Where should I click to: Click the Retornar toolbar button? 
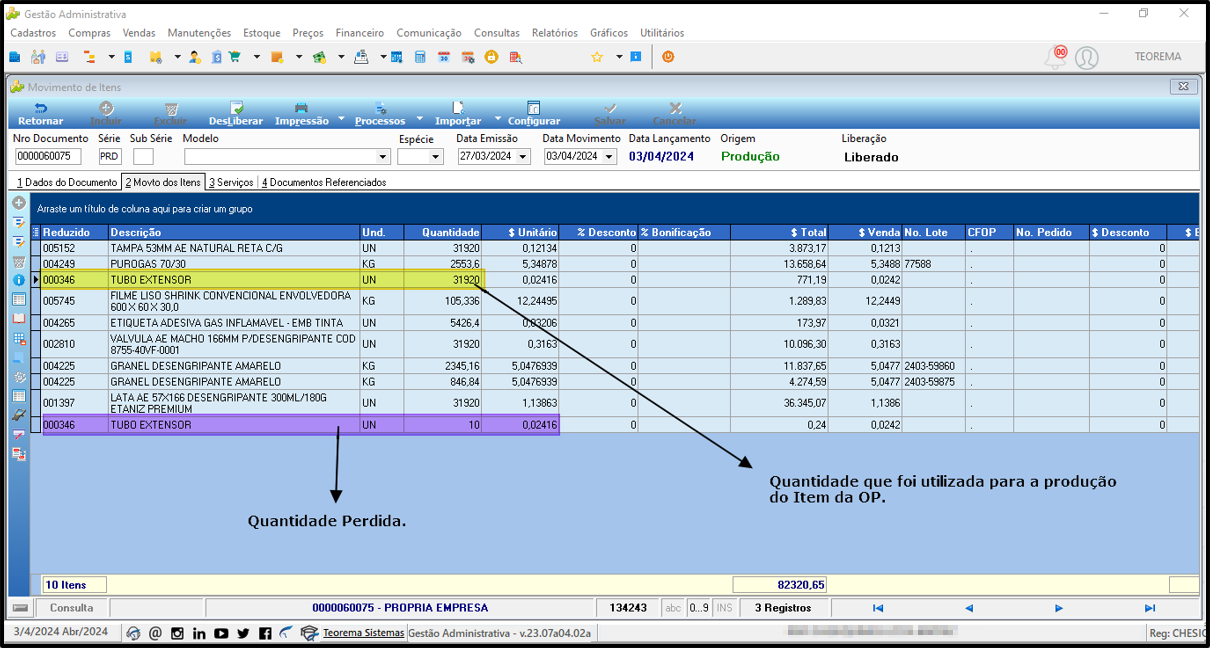click(x=40, y=113)
